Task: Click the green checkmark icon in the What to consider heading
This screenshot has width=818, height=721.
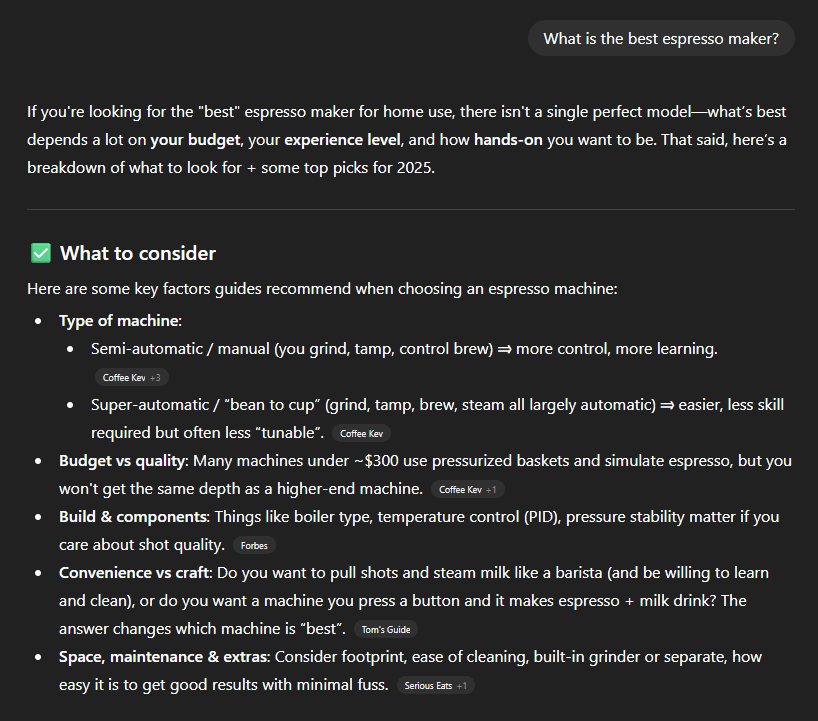Action: coord(40,252)
